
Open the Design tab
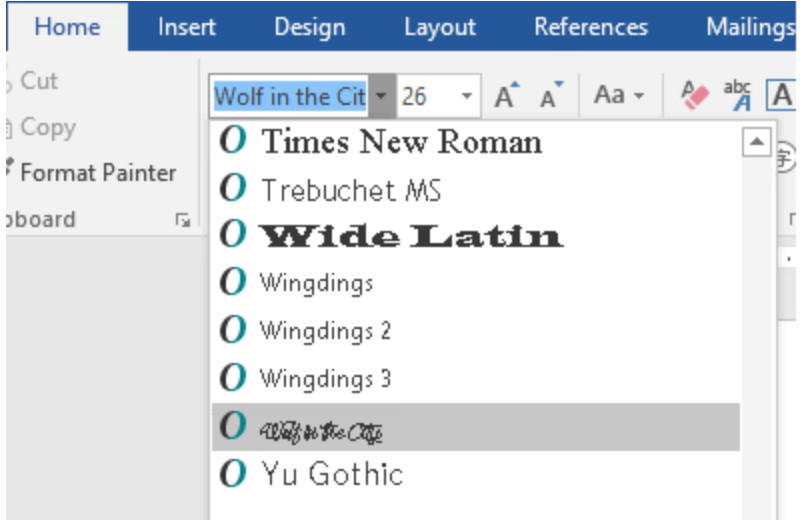tap(310, 27)
